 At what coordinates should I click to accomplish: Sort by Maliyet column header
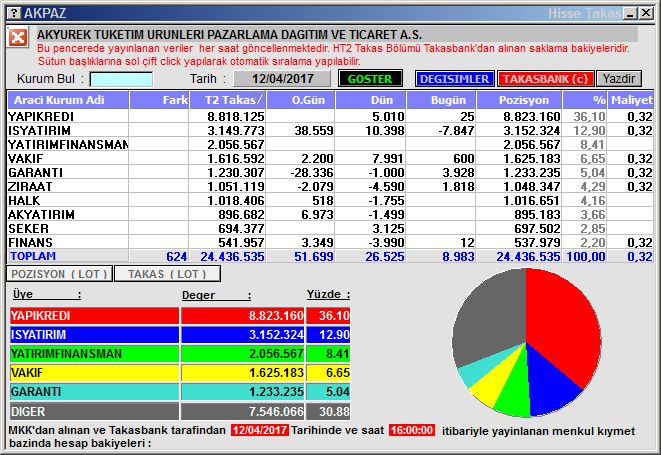pos(631,100)
